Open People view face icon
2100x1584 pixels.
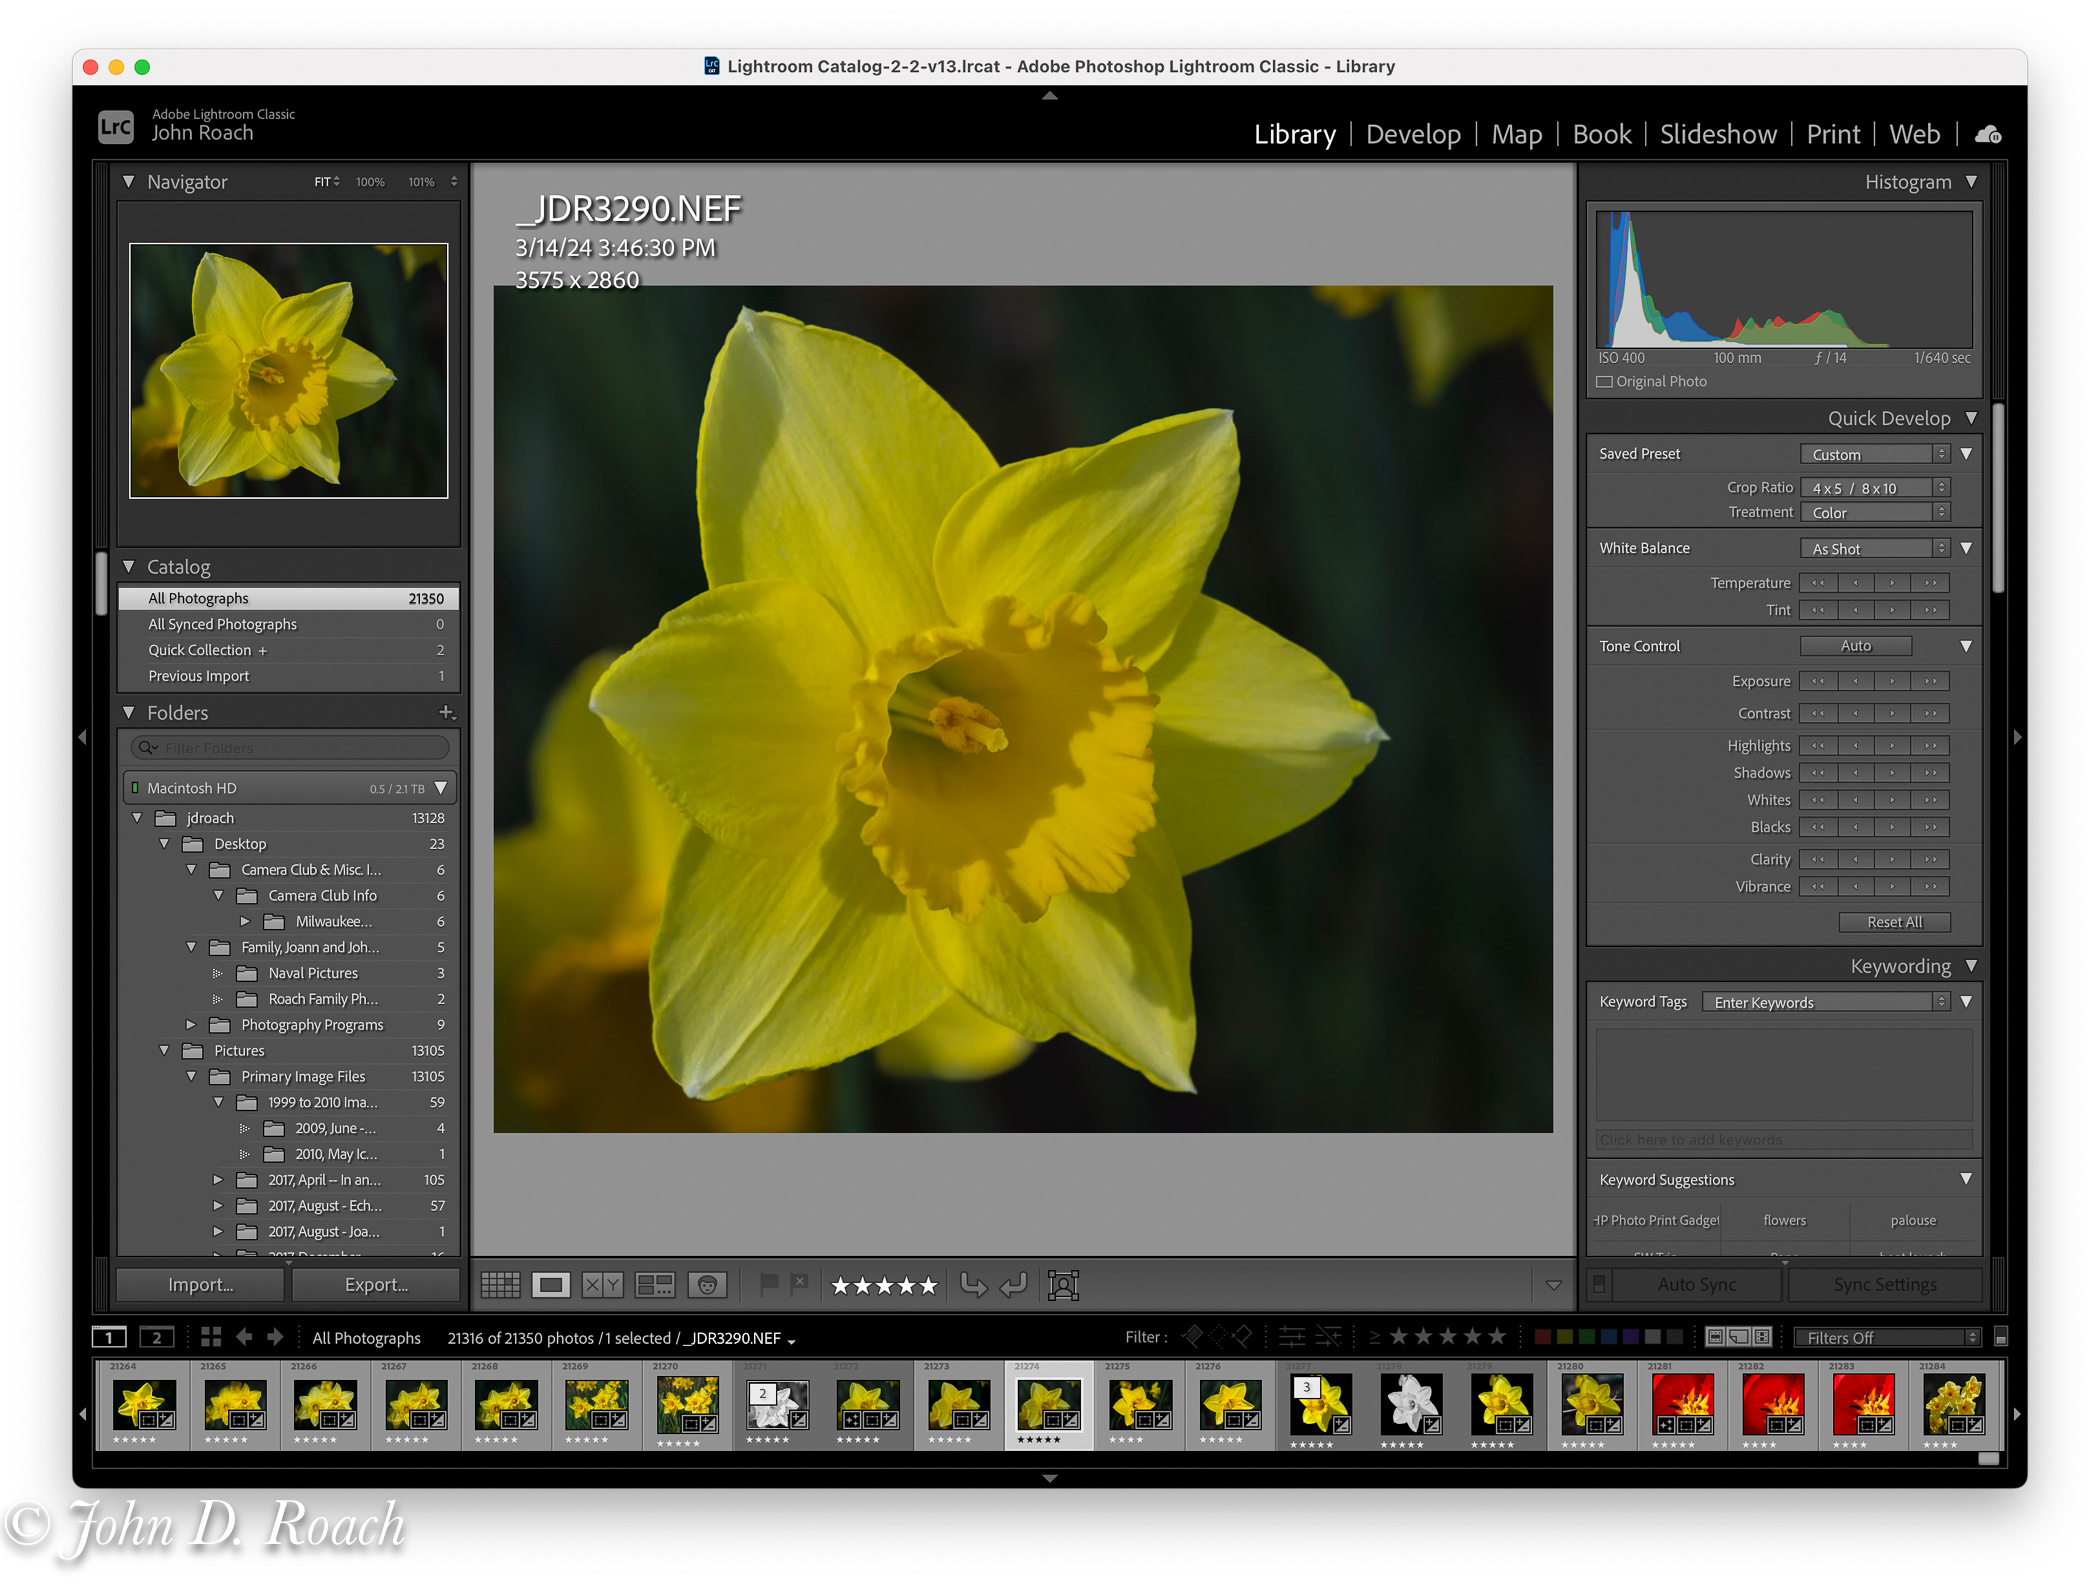[x=708, y=1285]
